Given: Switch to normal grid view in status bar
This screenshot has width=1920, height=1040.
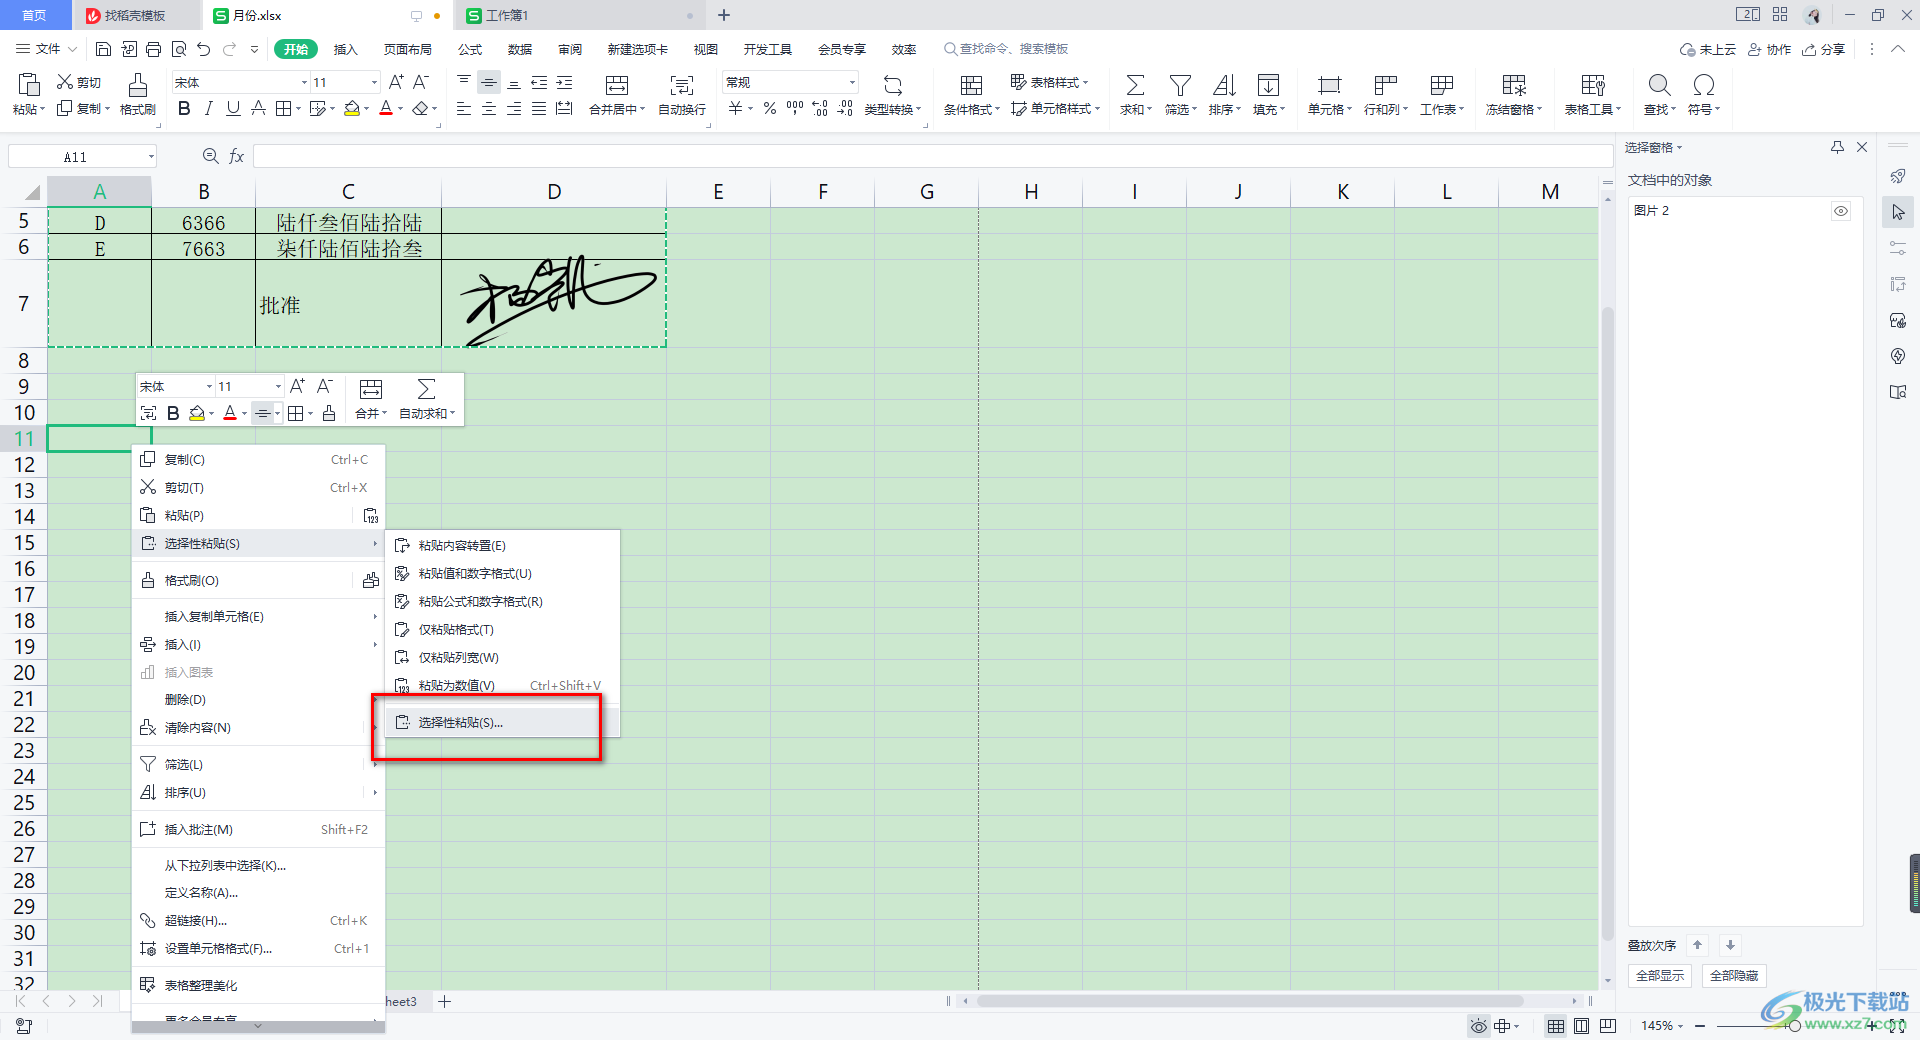Looking at the screenshot, I should click(1556, 1026).
